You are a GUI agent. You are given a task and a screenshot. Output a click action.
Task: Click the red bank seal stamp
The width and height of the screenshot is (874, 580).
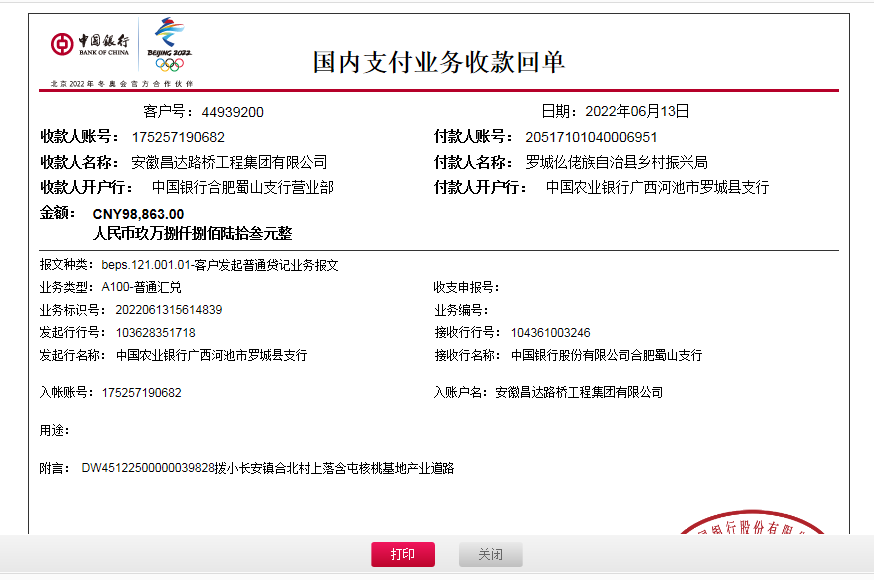[x=753, y=527]
